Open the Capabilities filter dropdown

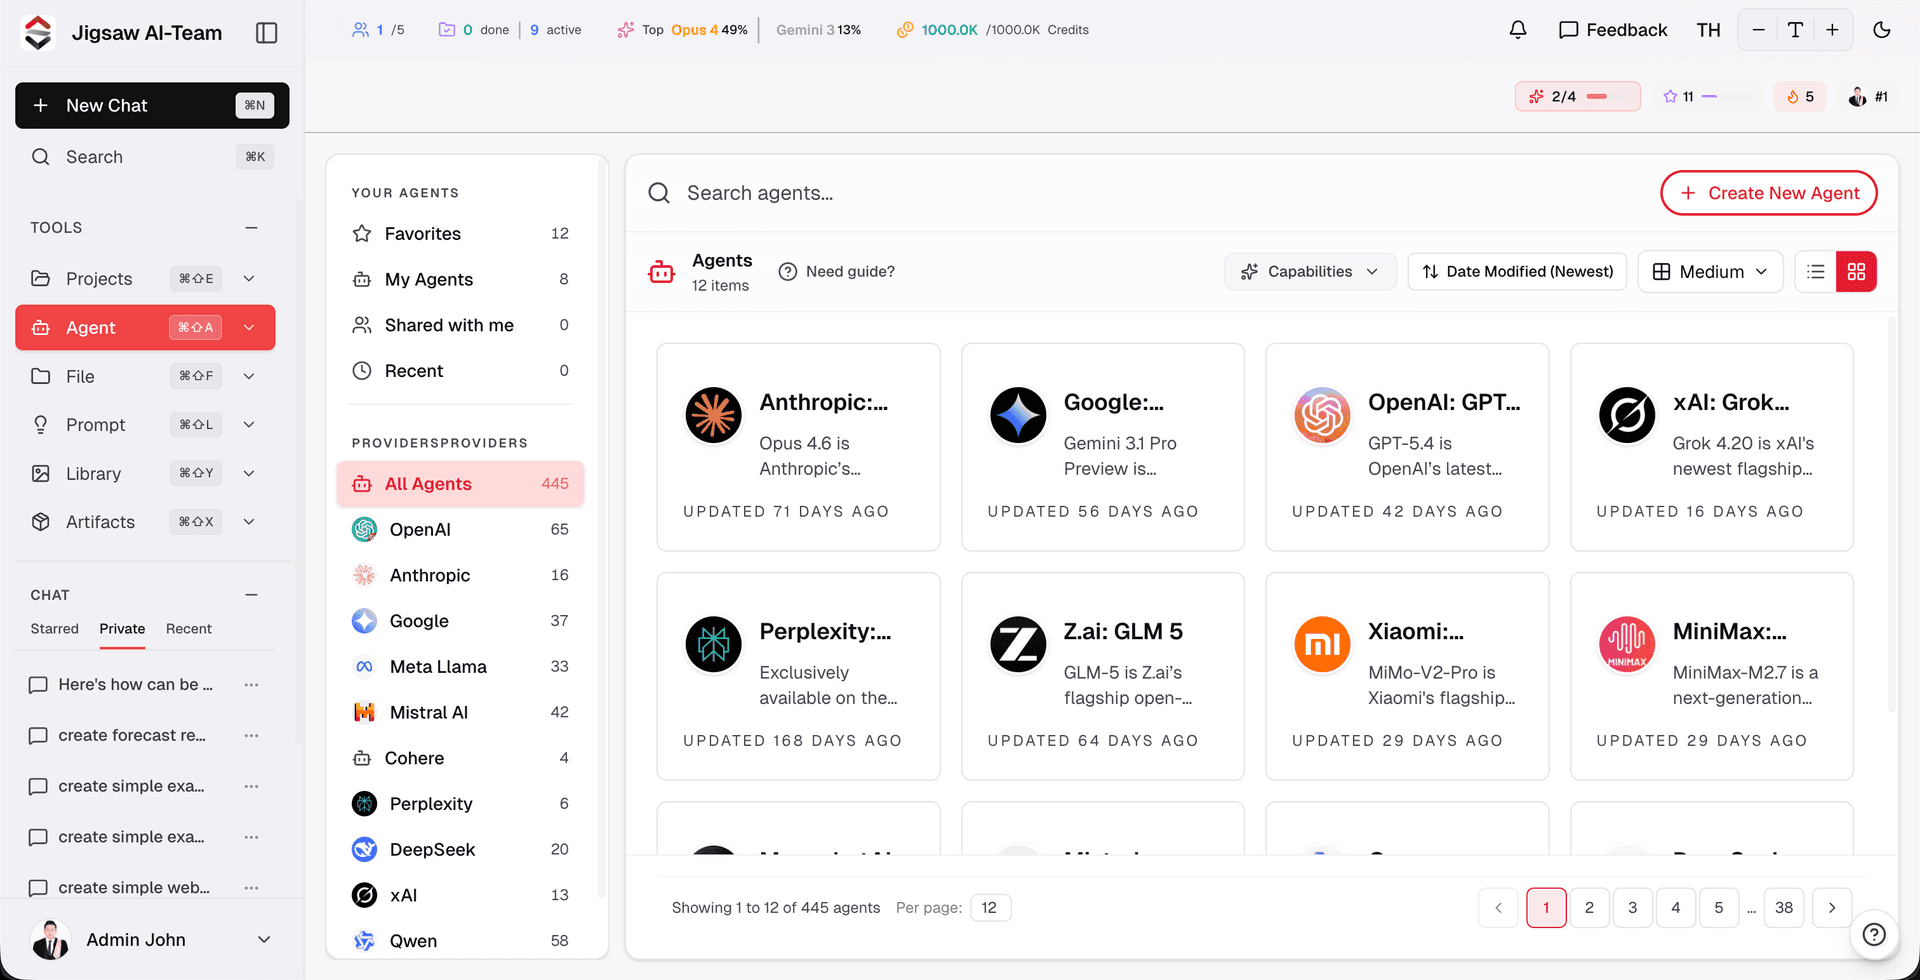coord(1310,272)
